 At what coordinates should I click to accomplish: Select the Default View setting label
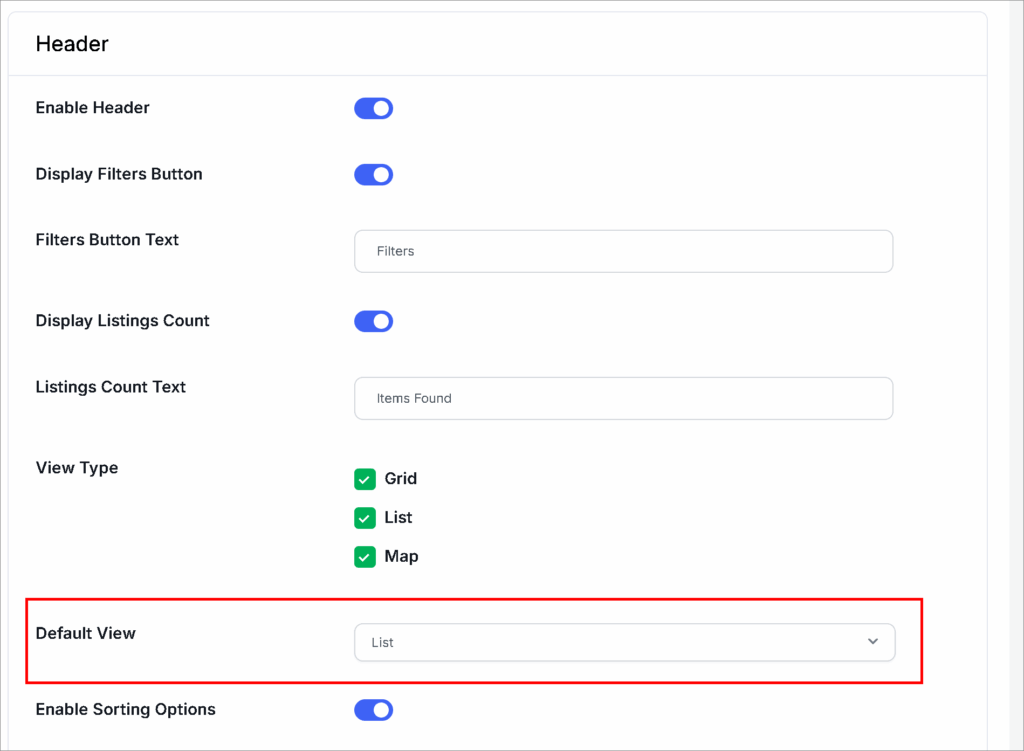click(x=85, y=633)
